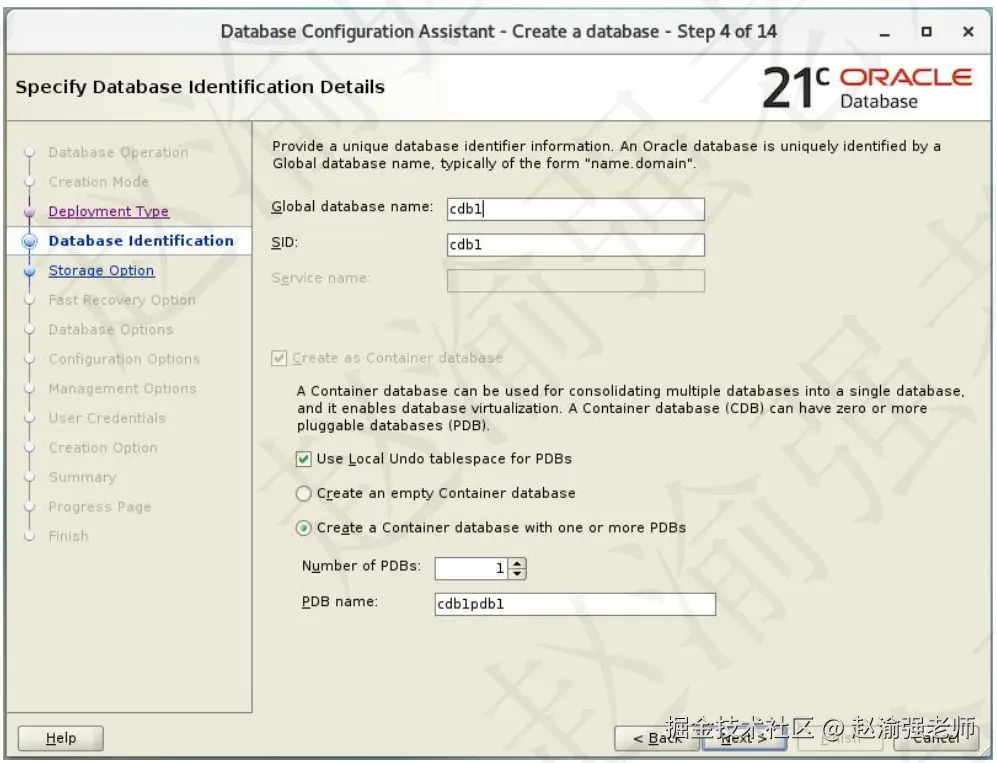
Task: Proceed with the Next button
Action: pos(745,738)
